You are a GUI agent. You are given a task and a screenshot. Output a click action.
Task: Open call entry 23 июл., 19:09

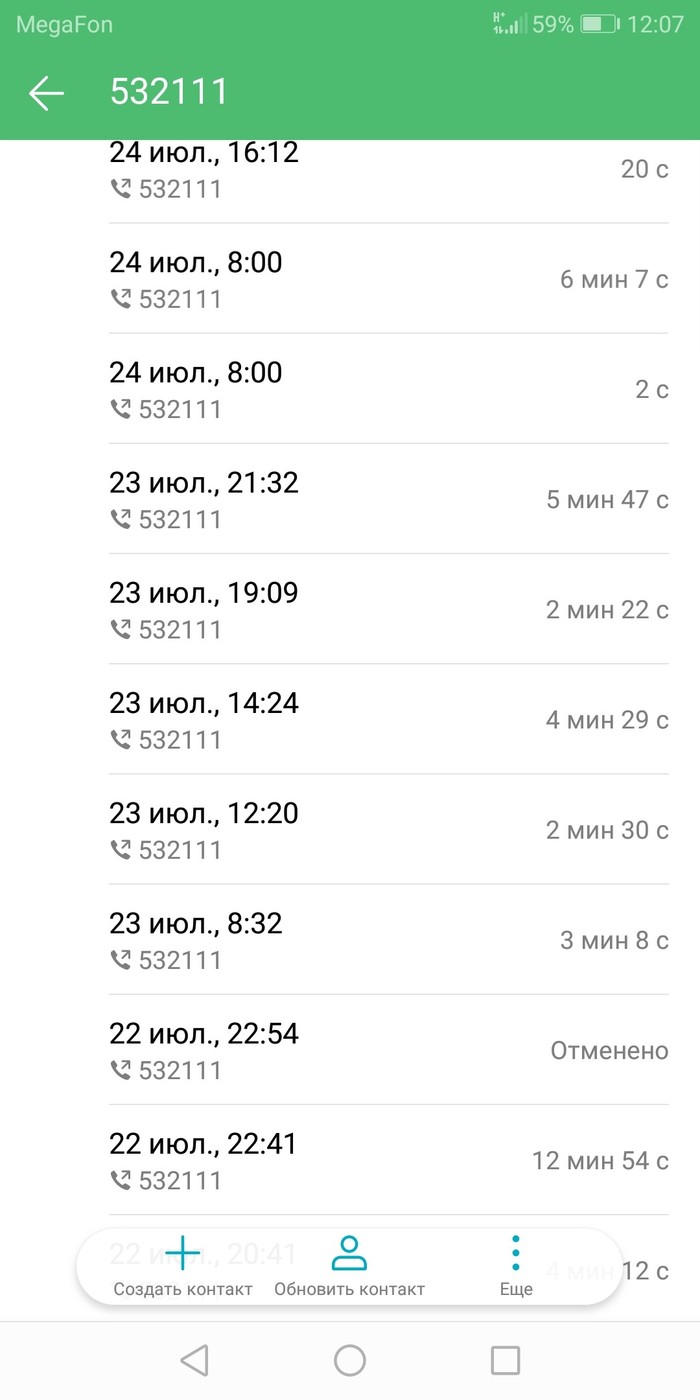tap(388, 609)
